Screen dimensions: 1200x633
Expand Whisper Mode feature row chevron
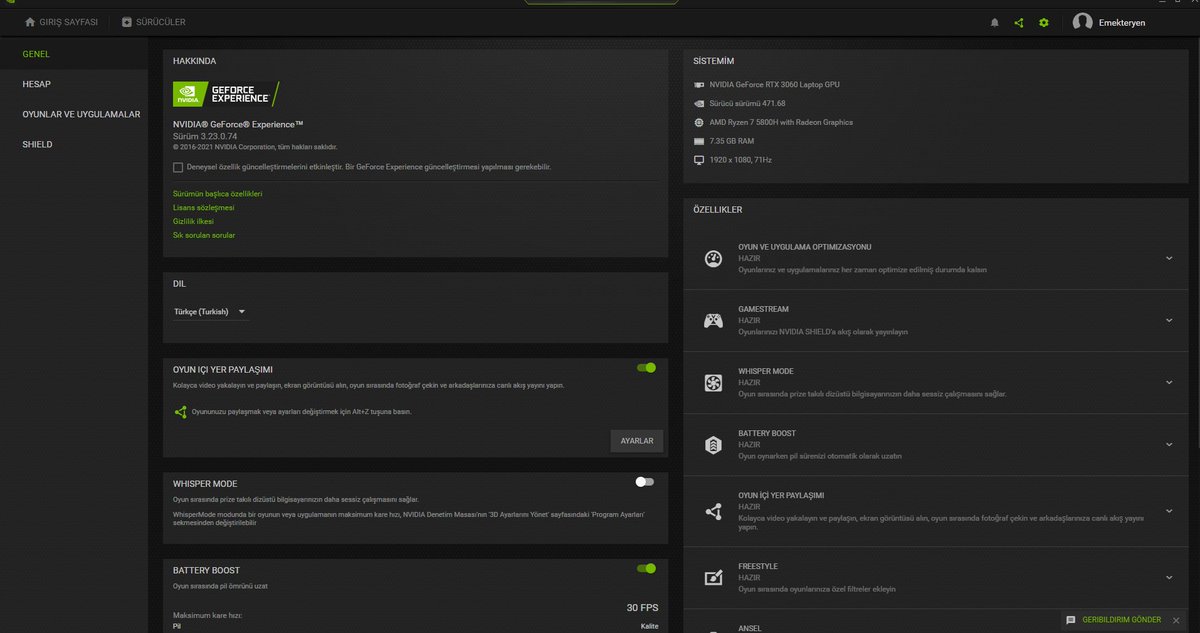pyautogui.click(x=1169, y=382)
